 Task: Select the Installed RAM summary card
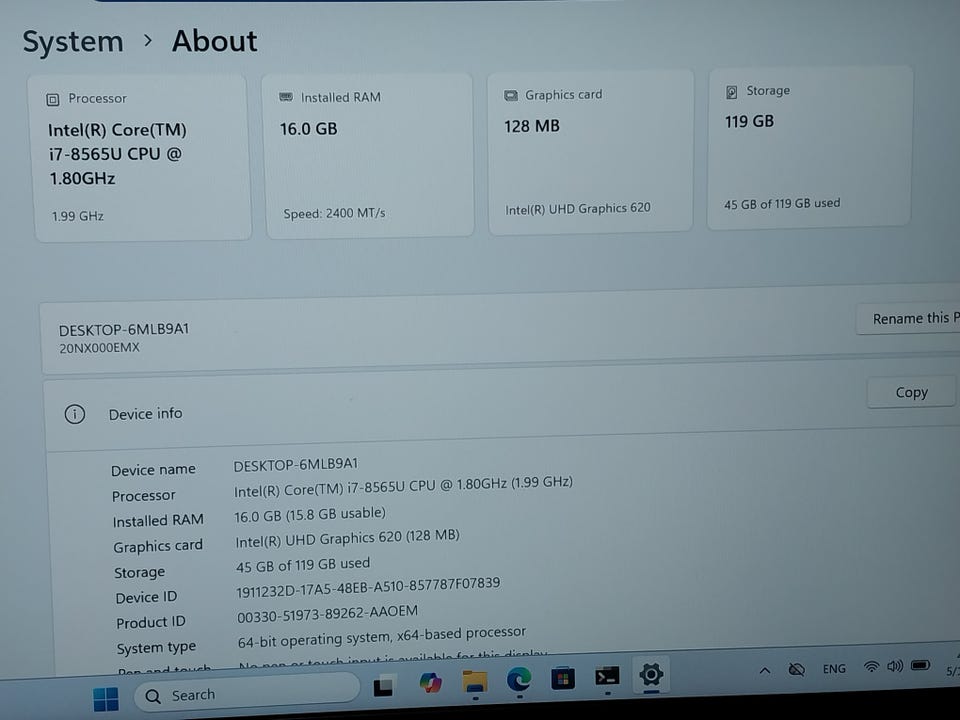(x=369, y=155)
